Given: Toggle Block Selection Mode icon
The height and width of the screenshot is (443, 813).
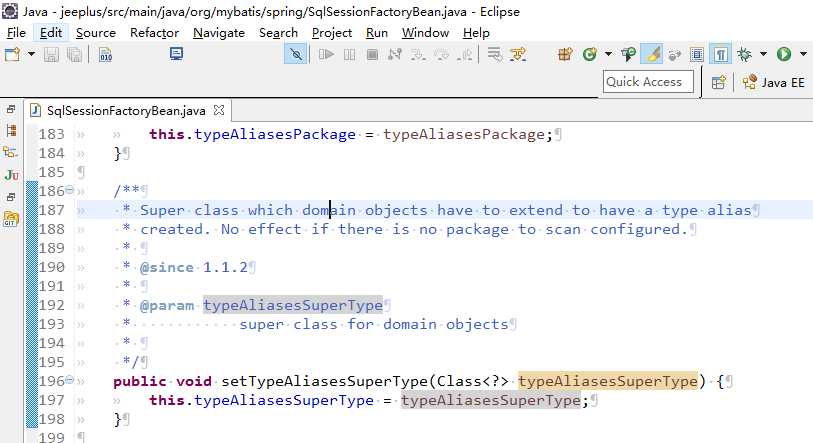Looking at the screenshot, I should point(697,54).
